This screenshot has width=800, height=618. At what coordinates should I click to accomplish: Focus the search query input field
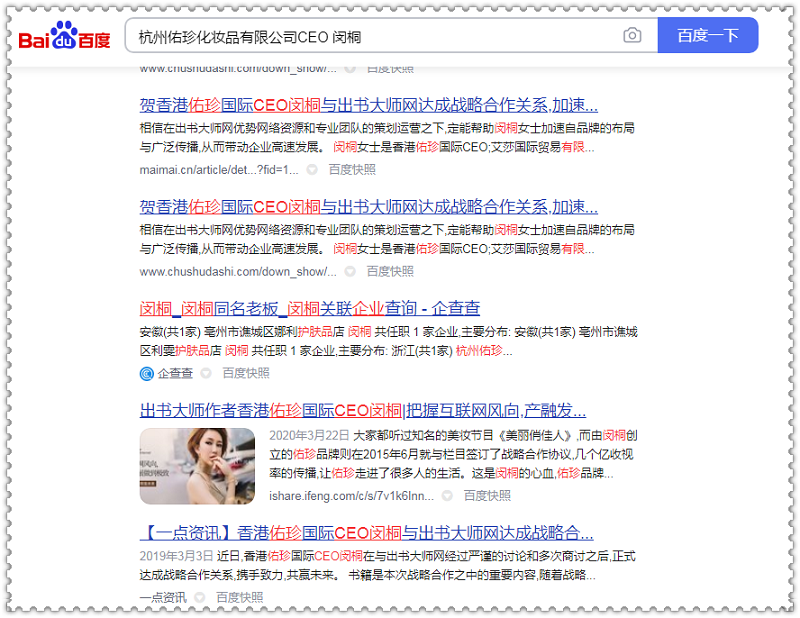pyautogui.click(x=370, y=36)
